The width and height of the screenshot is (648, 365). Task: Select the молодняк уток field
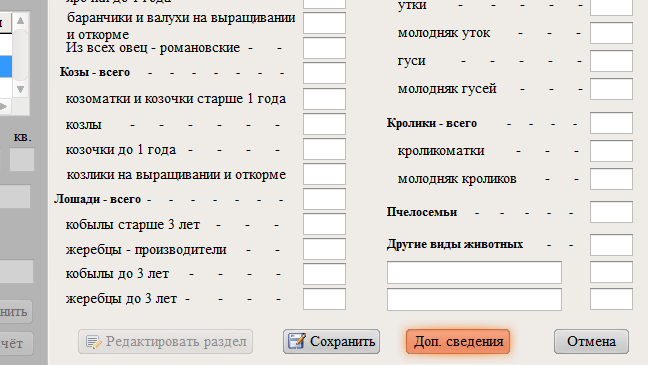click(x=611, y=33)
